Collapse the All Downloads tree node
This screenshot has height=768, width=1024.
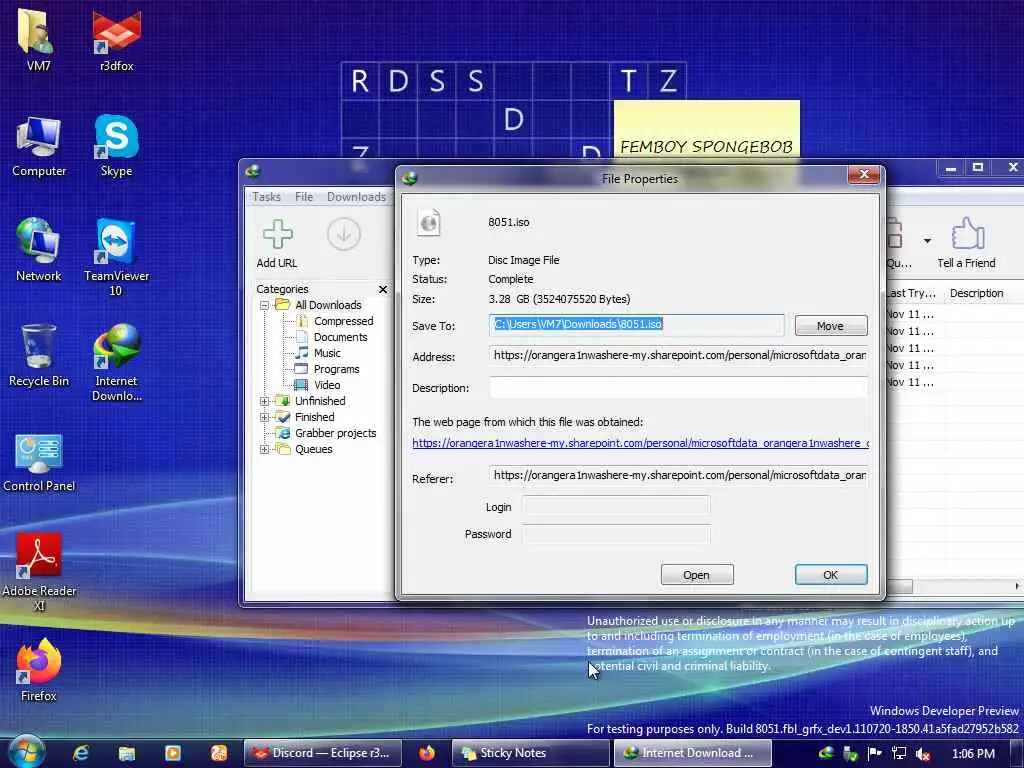pyautogui.click(x=264, y=305)
